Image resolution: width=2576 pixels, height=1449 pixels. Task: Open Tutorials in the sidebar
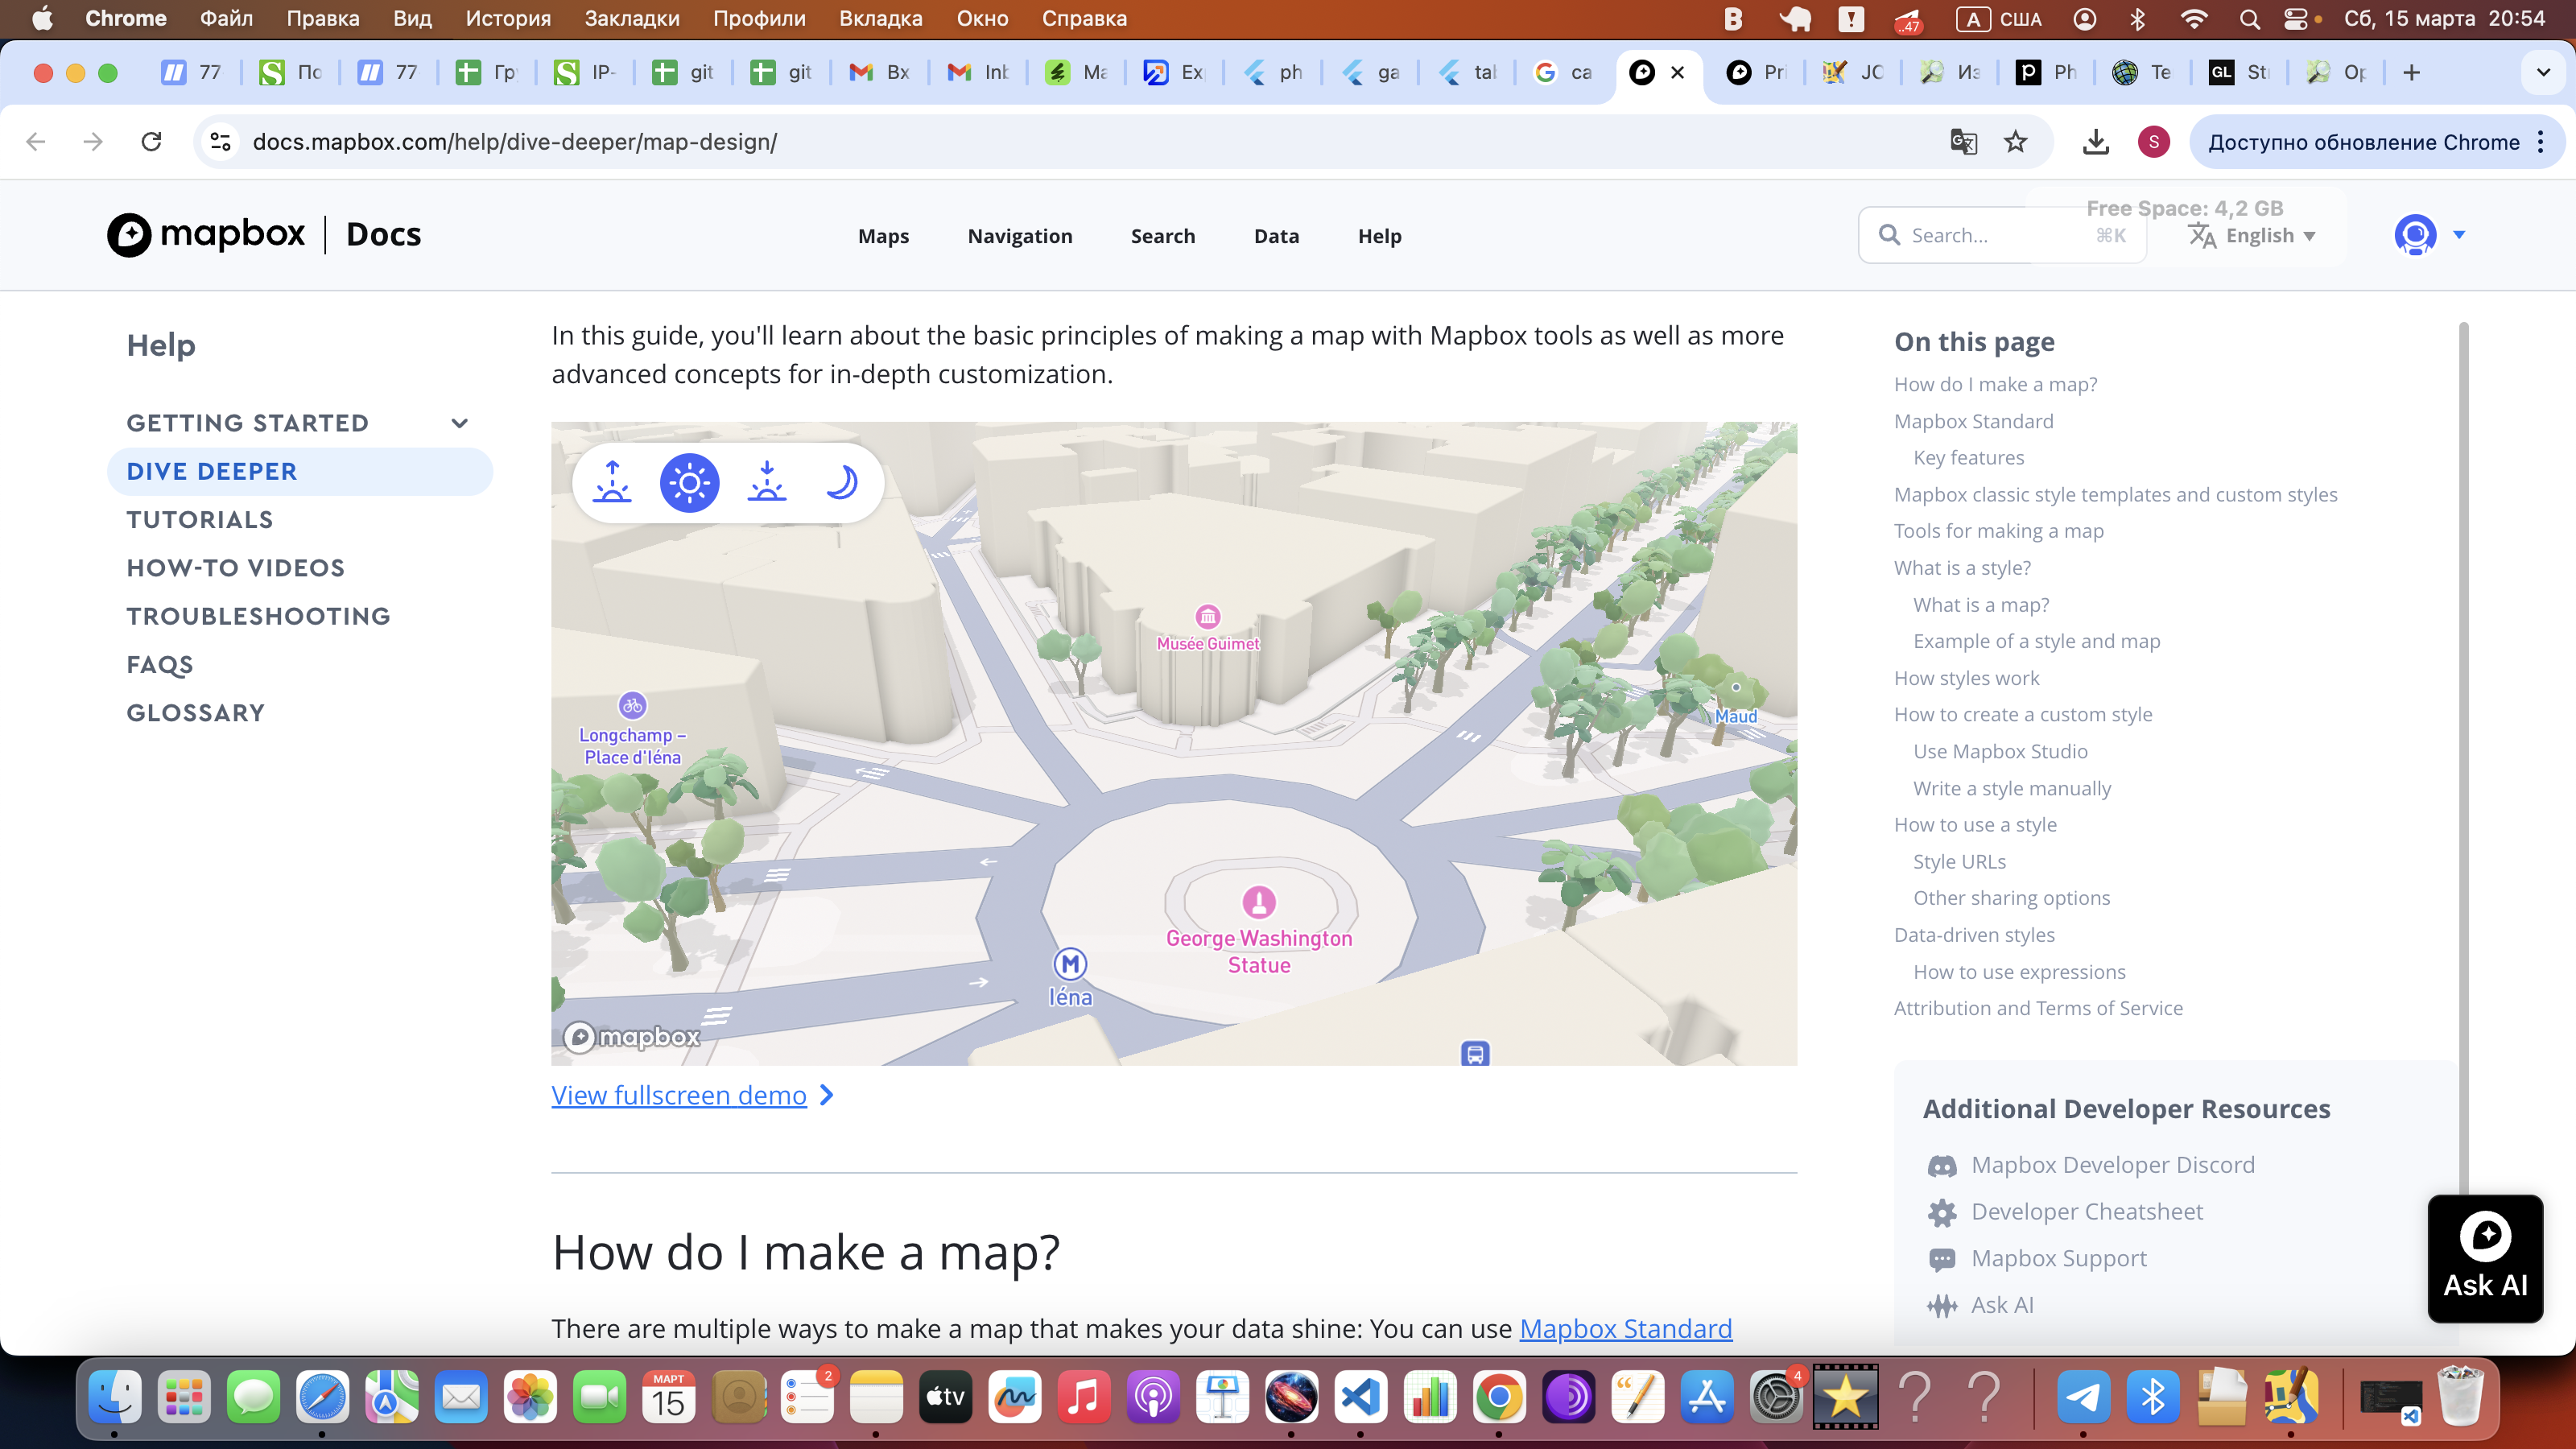click(x=200, y=520)
